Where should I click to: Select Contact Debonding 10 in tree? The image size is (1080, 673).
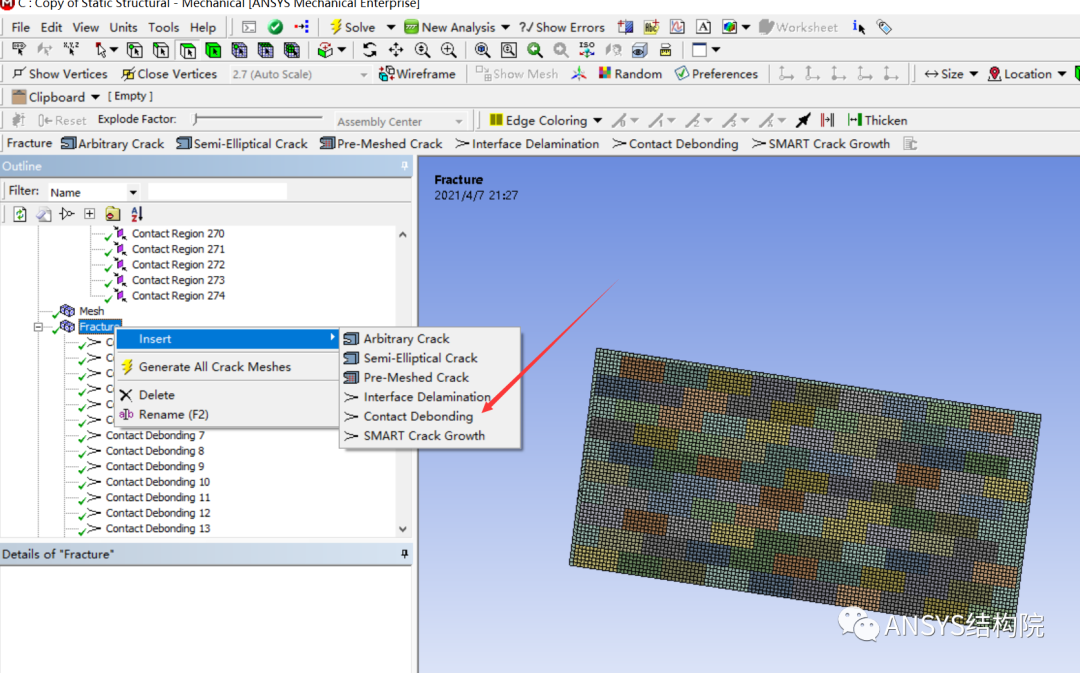point(158,482)
